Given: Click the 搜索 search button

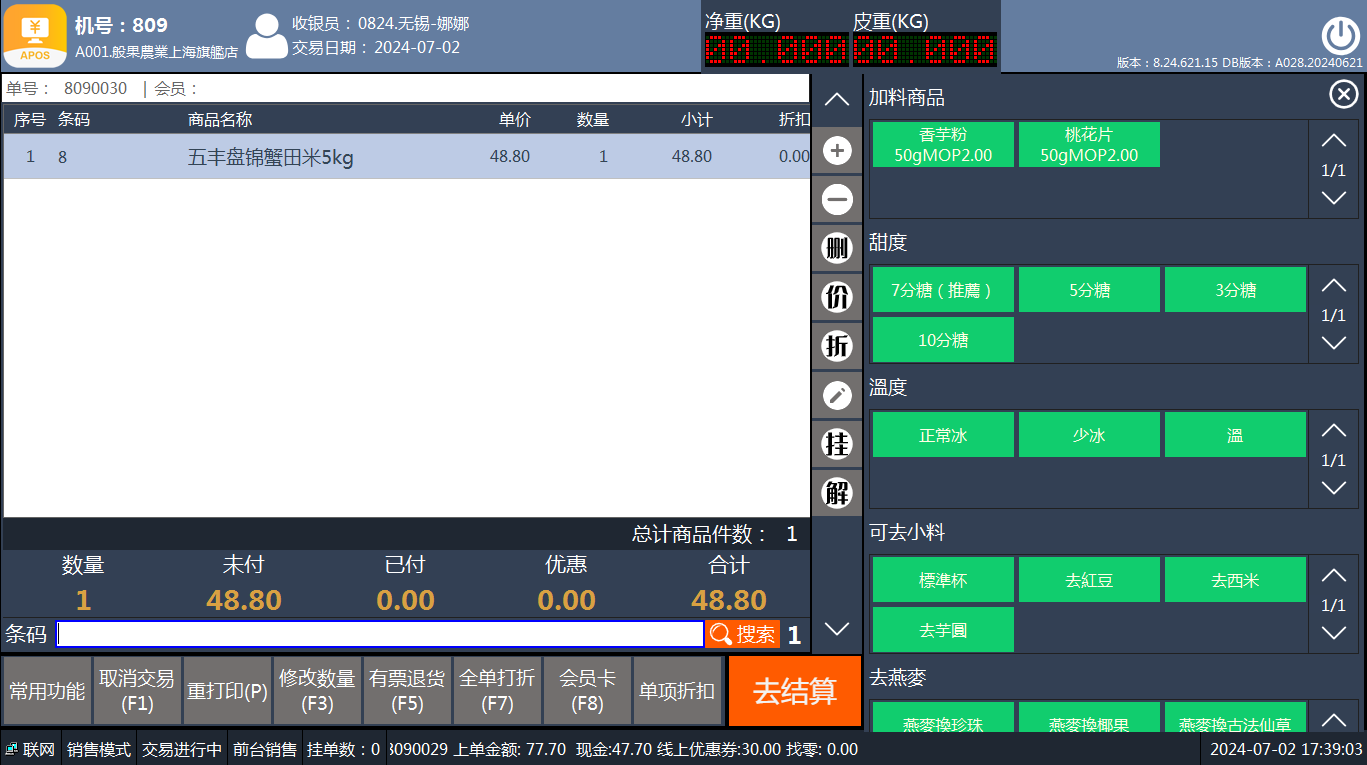Looking at the screenshot, I should point(743,634).
